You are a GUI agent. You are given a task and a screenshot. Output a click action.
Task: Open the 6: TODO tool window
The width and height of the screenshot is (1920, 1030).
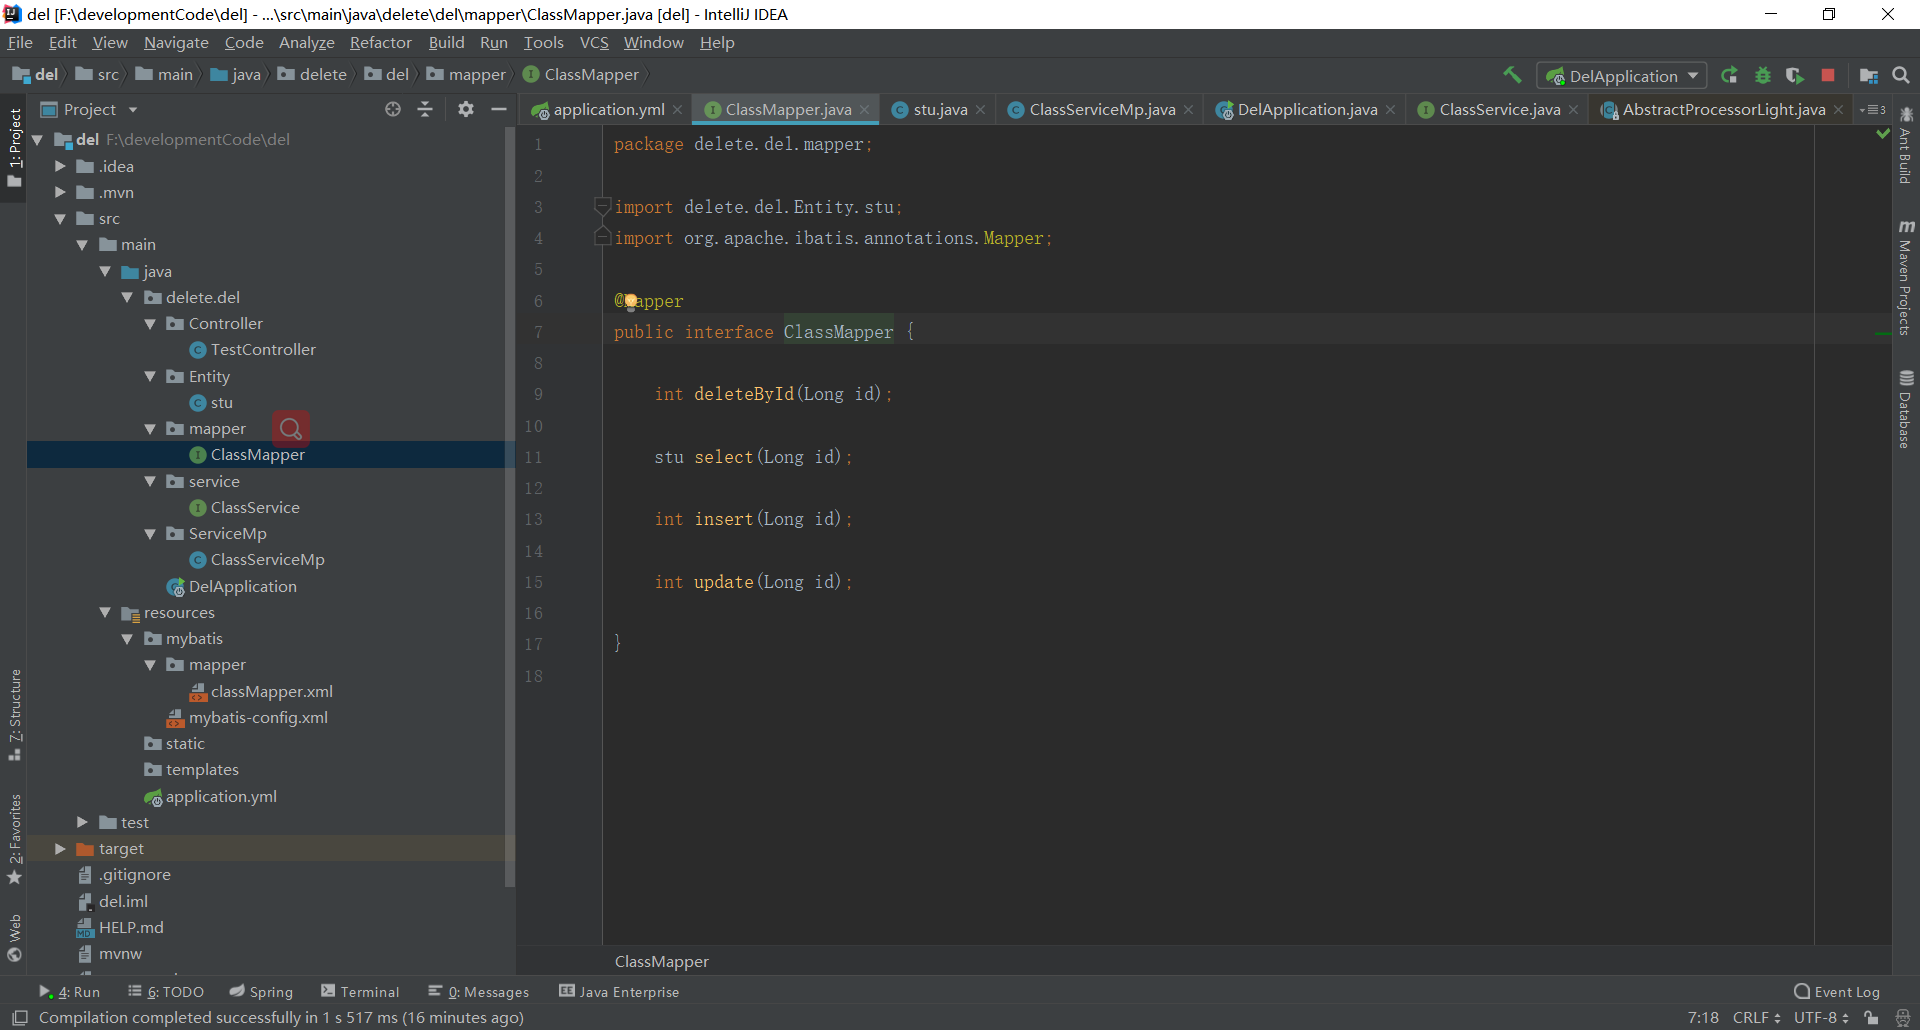coord(166,991)
